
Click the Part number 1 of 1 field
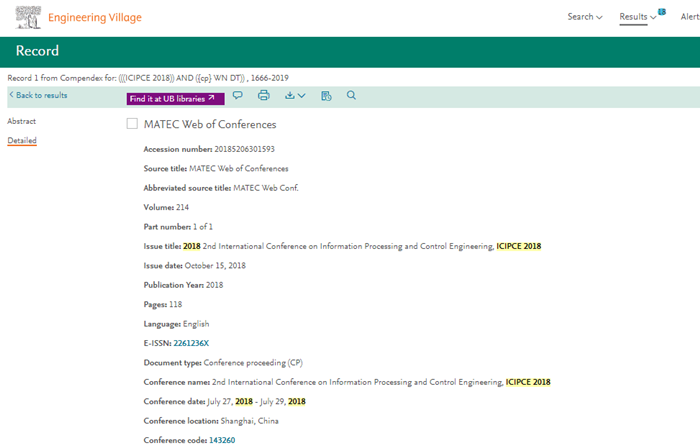[x=178, y=227]
